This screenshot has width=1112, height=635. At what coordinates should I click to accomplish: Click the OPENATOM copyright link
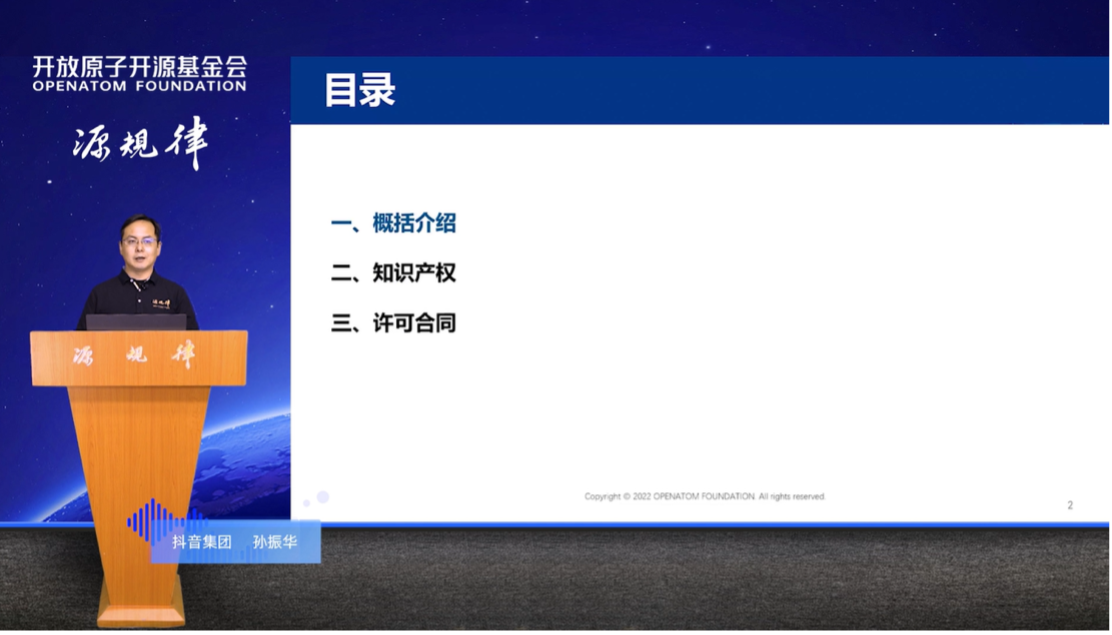[x=706, y=493]
